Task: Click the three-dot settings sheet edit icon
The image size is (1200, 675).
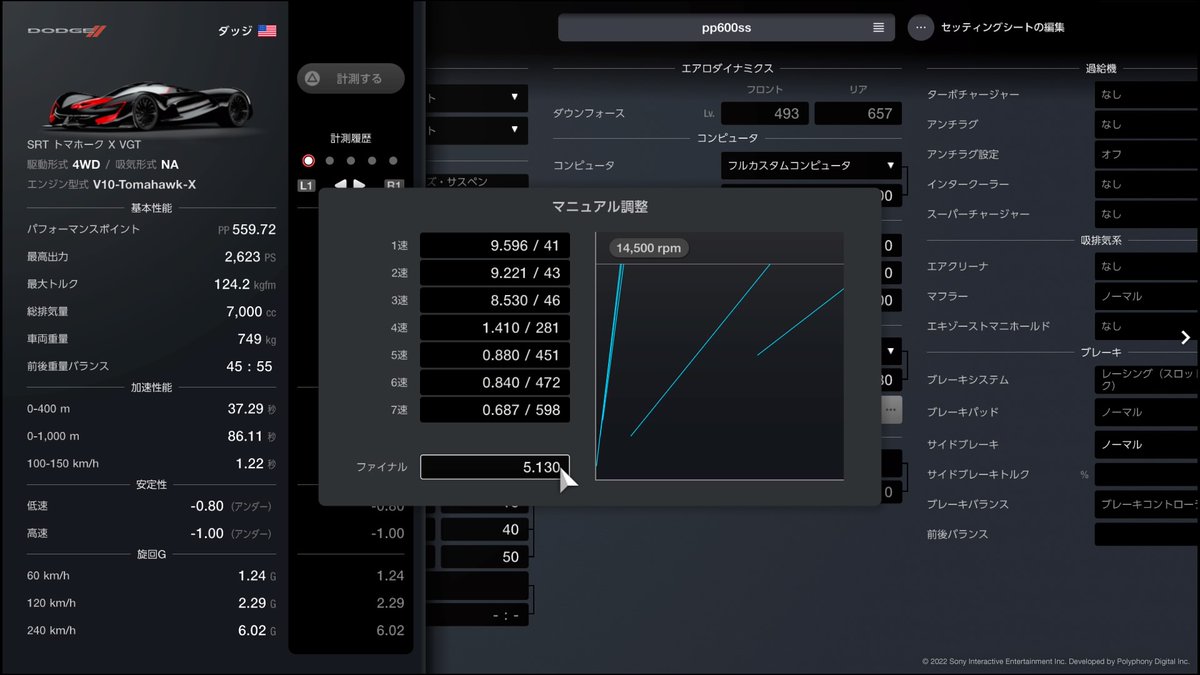Action: point(921,27)
